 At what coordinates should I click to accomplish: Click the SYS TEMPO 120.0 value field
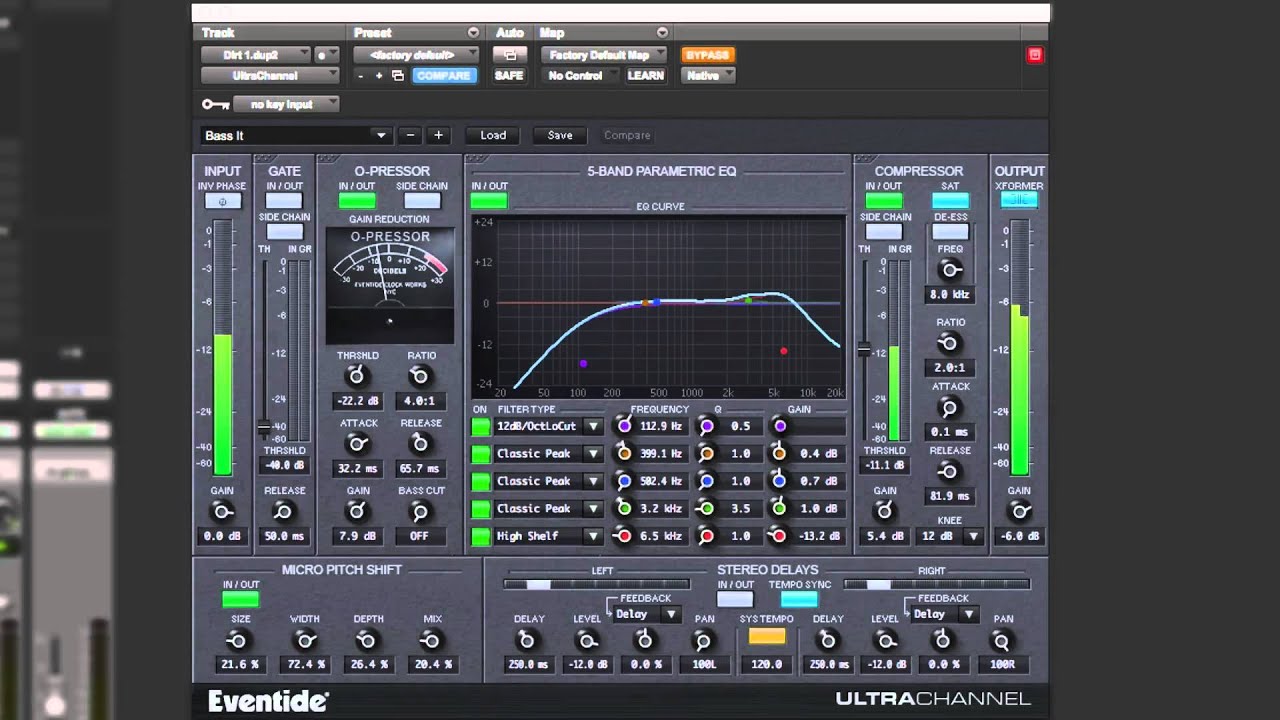(x=766, y=664)
